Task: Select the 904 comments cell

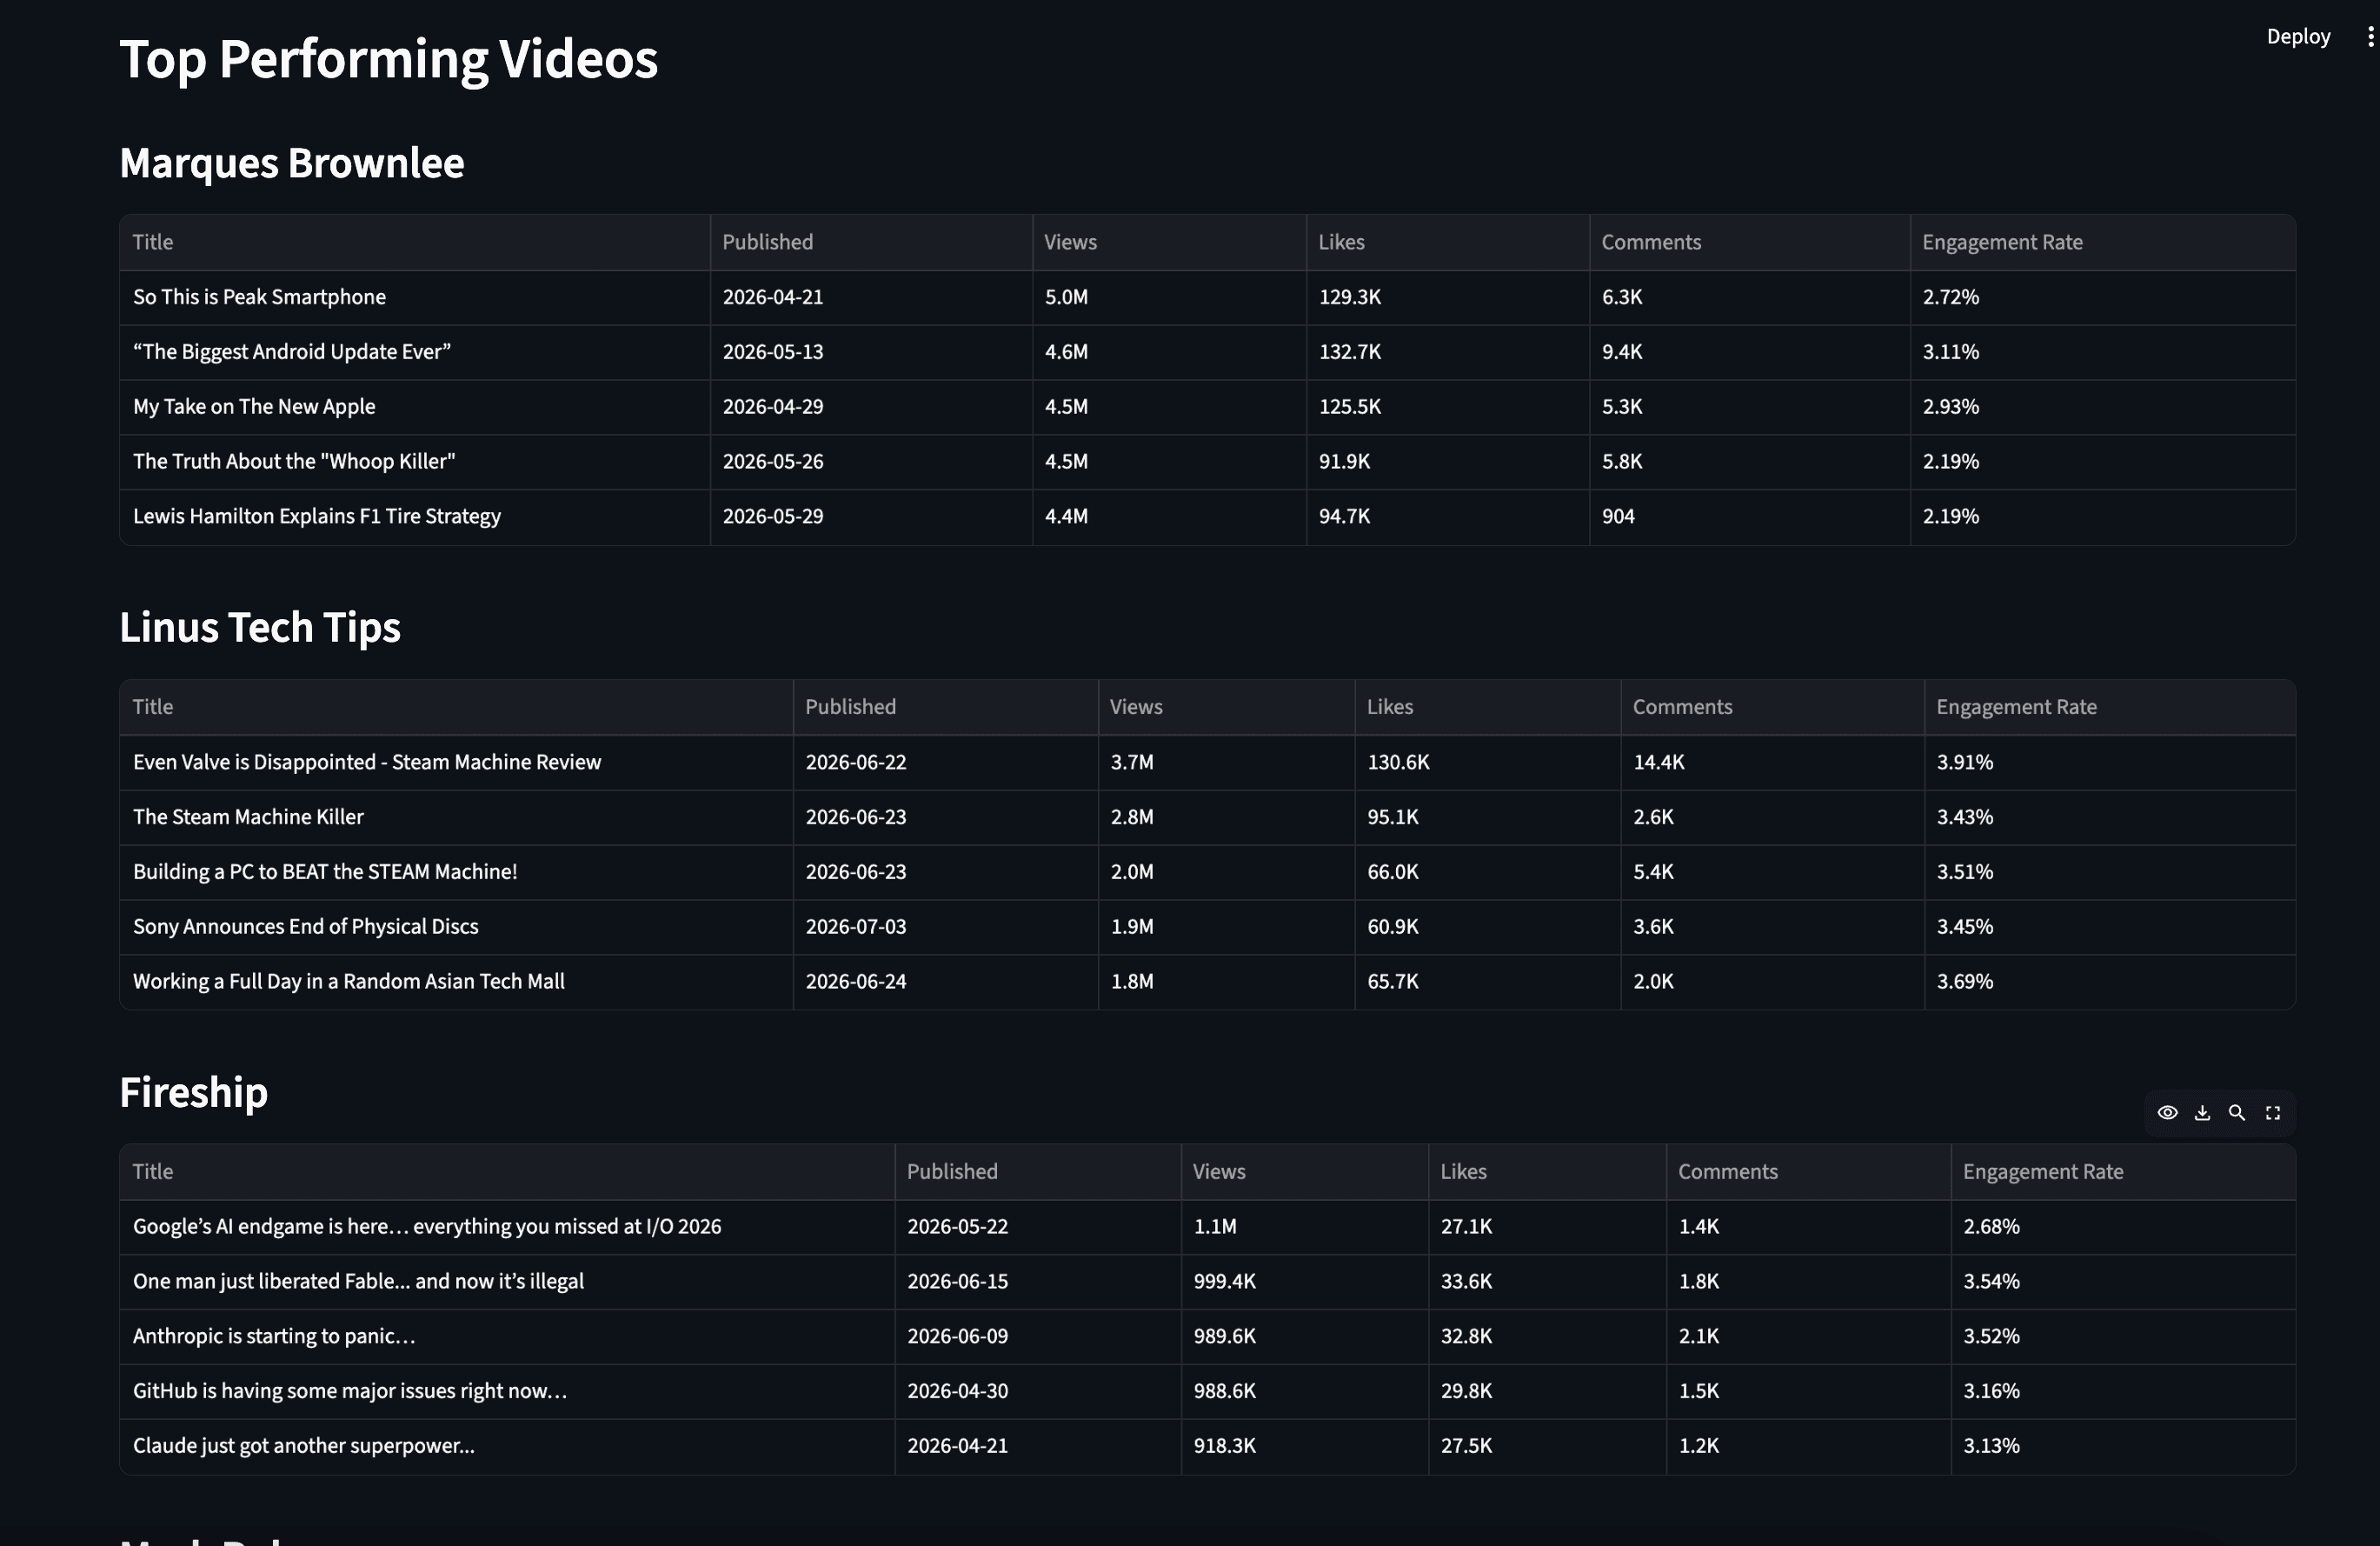Action: (1750, 517)
